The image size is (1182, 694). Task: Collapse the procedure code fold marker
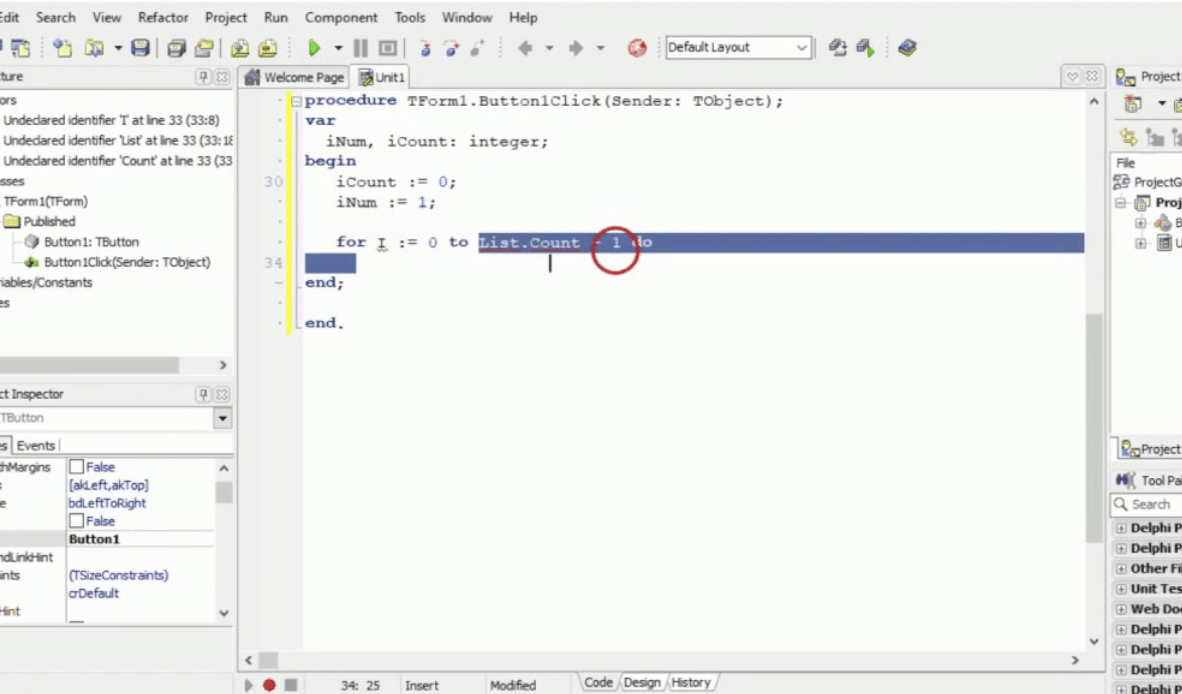296,101
